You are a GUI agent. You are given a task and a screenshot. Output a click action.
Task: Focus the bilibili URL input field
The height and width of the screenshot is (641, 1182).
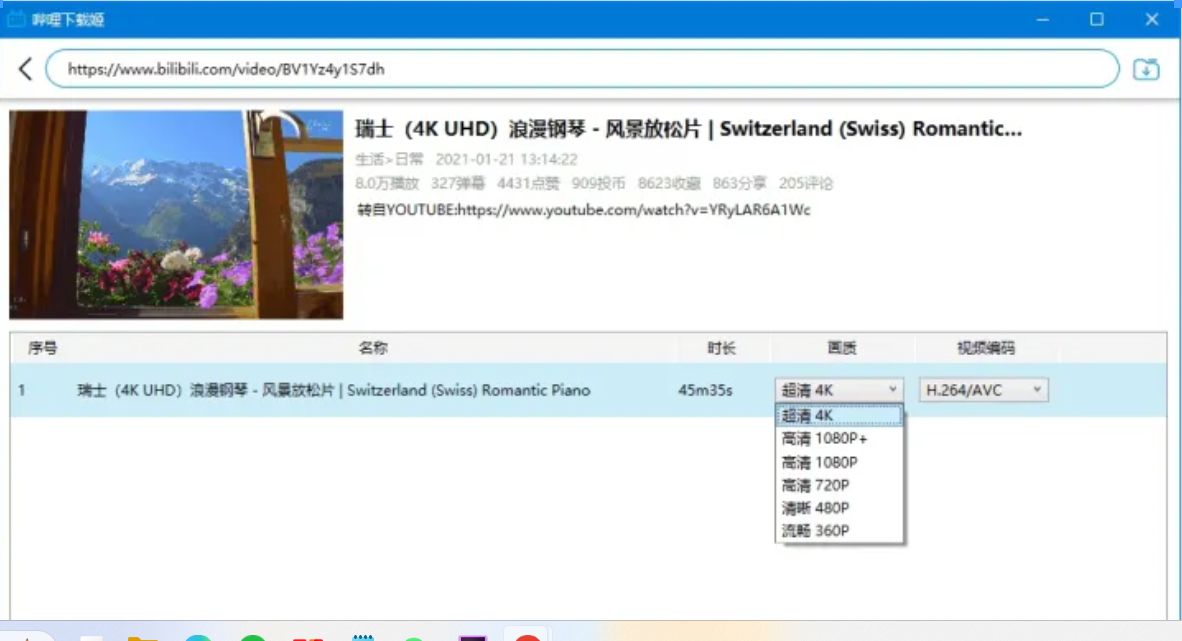pyautogui.click(x=582, y=69)
